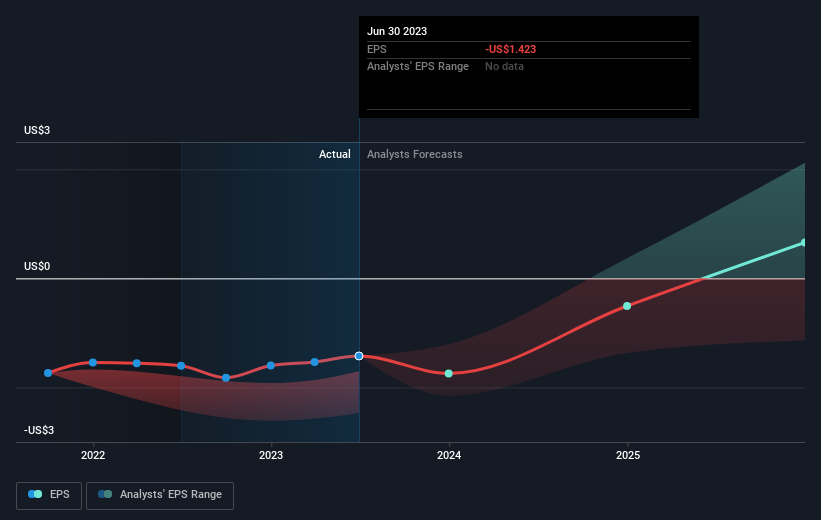This screenshot has height=520, width=821.
Task: Click the Analysts Forecasts label
Action: tap(415, 154)
